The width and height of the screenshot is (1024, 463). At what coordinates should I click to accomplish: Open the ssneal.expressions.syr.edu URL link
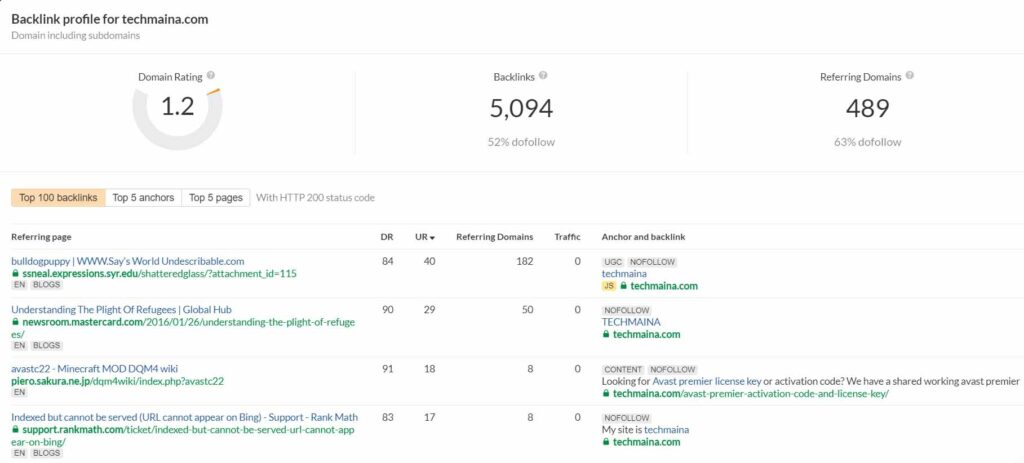pos(159,274)
